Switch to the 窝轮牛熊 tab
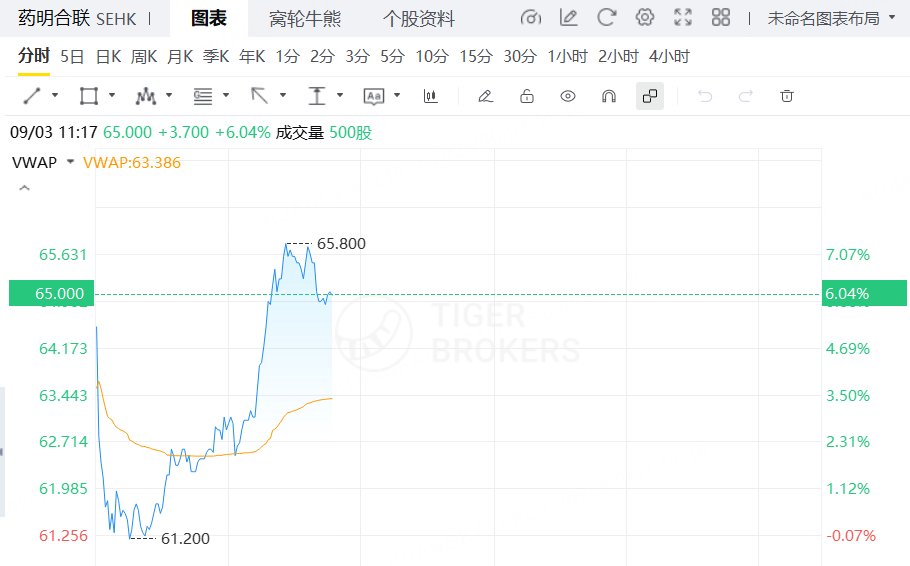Viewport: 910px width, 566px height. point(305,19)
